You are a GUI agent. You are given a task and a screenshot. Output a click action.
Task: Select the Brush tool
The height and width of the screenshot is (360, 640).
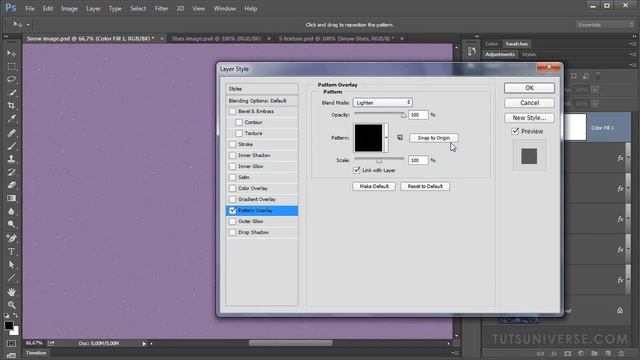click(11, 146)
